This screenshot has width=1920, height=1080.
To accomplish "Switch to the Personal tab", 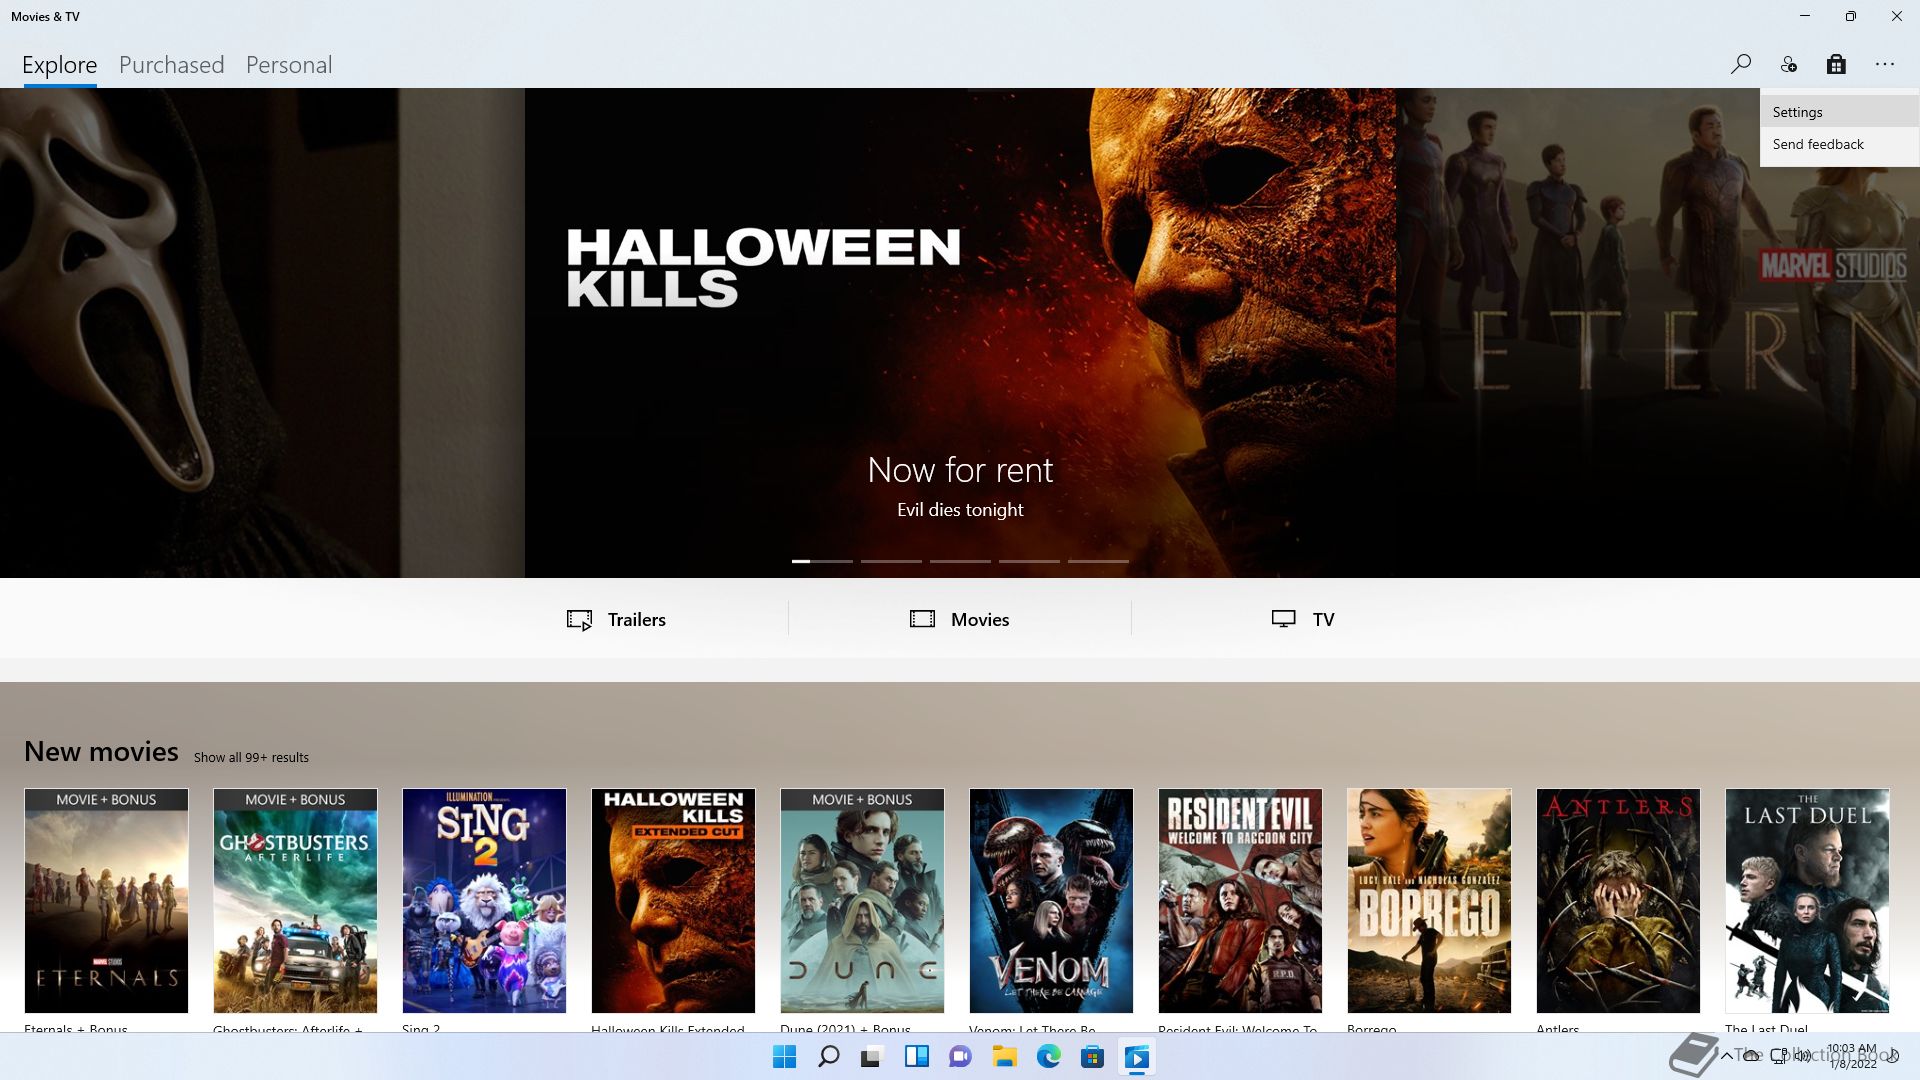I will tap(289, 65).
